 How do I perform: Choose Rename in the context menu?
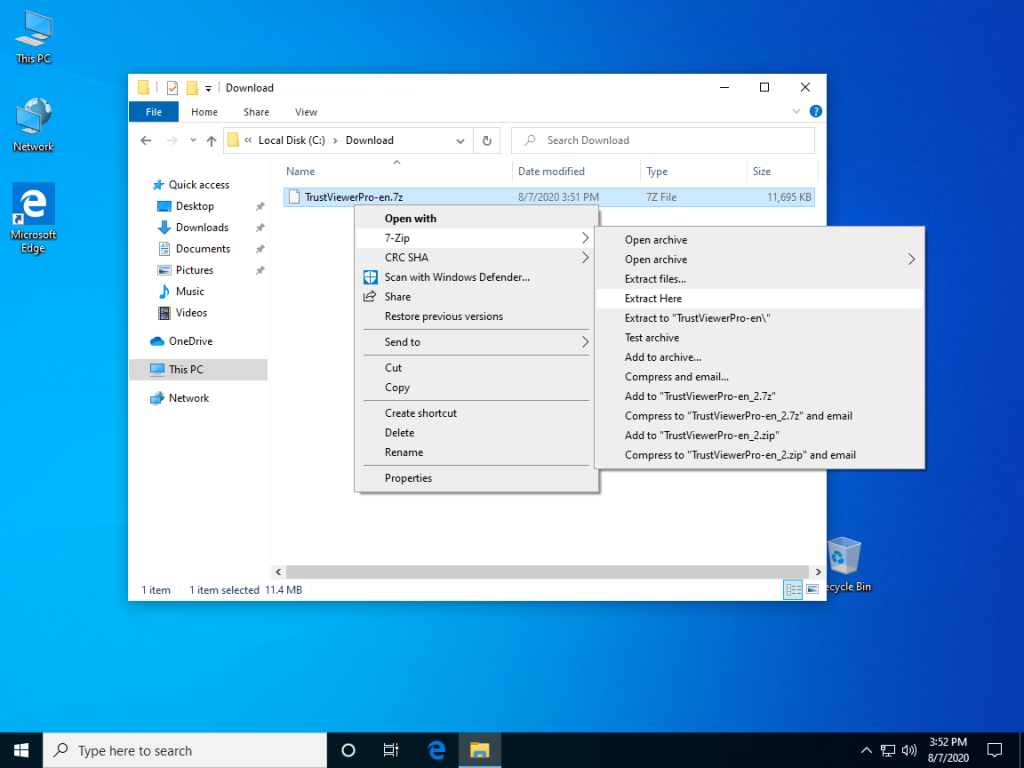coord(476,452)
